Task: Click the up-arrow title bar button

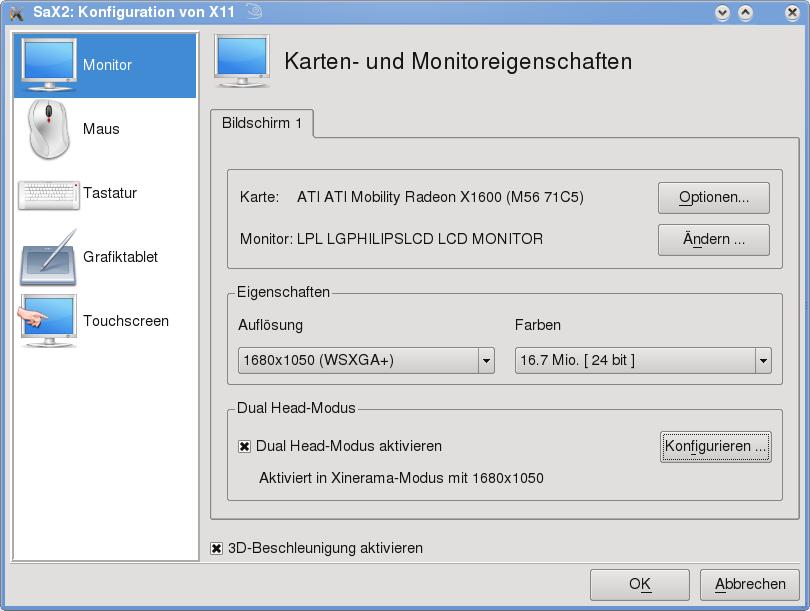Action: click(745, 13)
